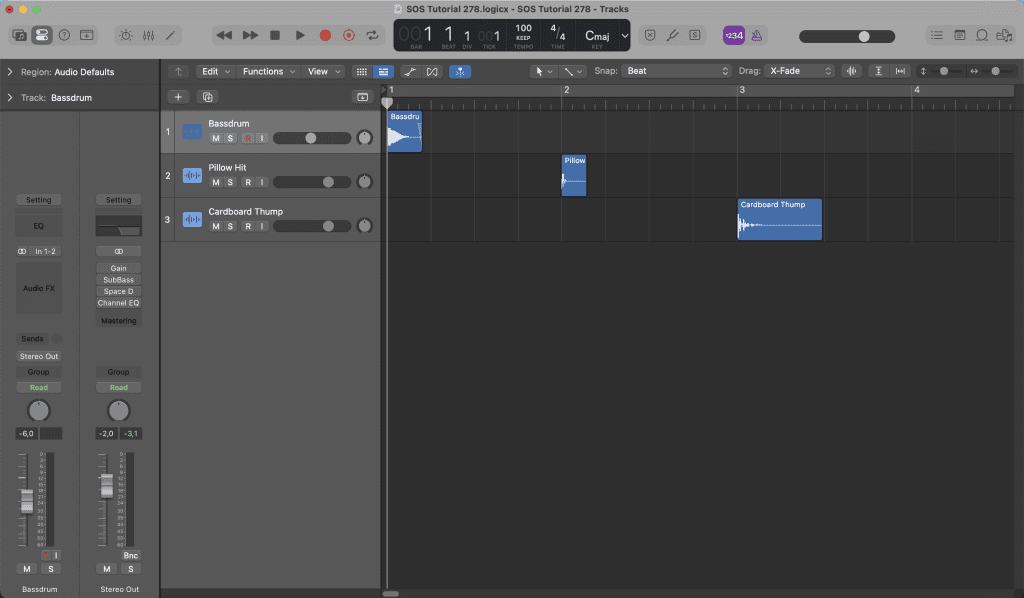
Task: Open the Mixer from the control bar
Action: 148,35
